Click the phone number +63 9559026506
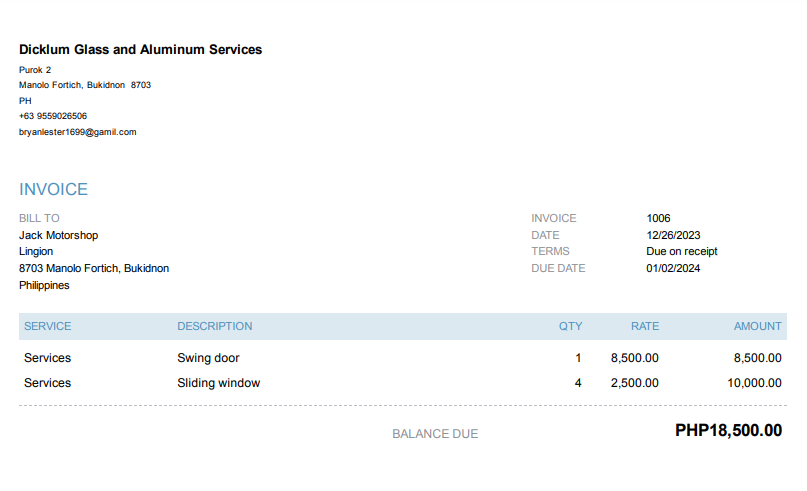Viewport: 807px width, 491px height. pyautogui.click(x=53, y=116)
